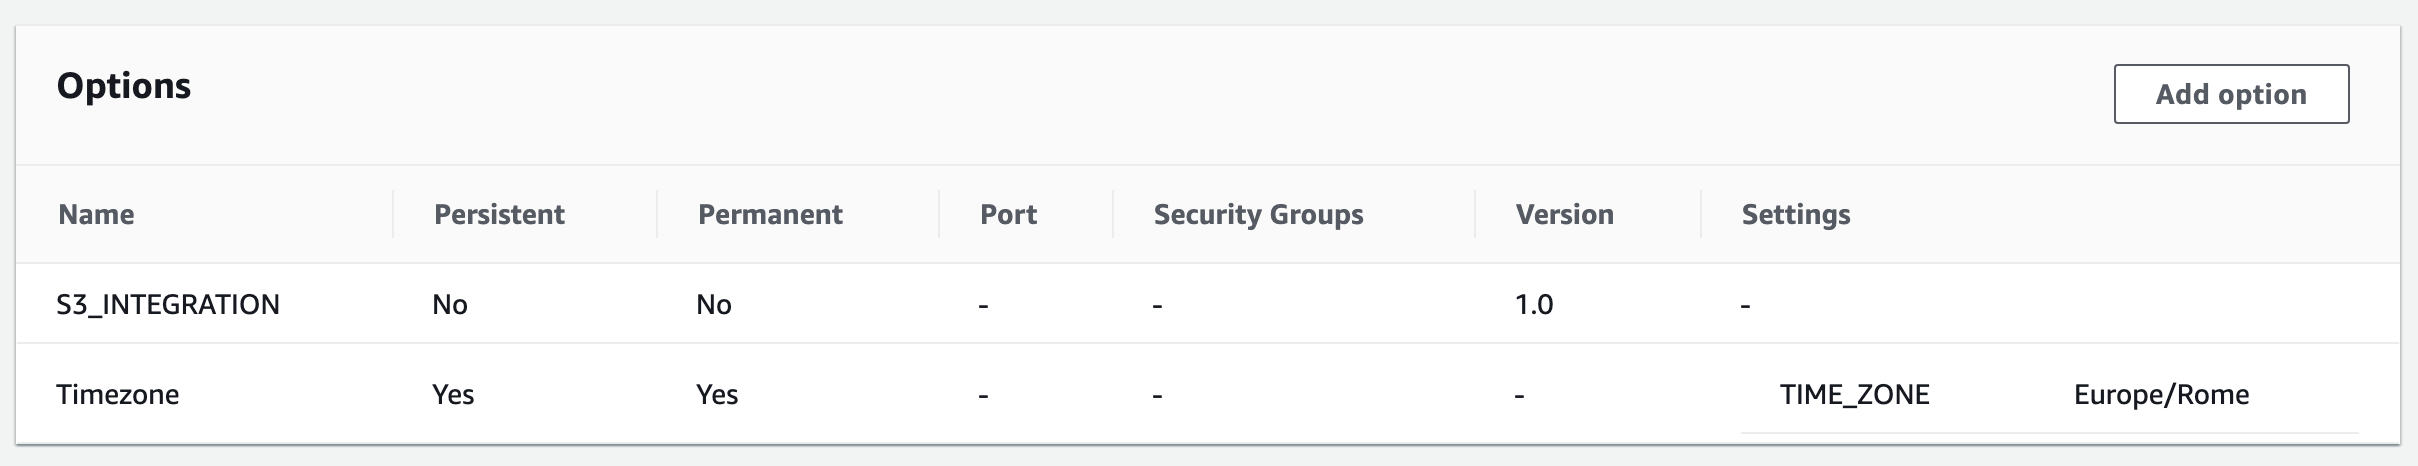Select the Timezone option name
This screenshot has height=466, width=2418.
pos(118,394)
